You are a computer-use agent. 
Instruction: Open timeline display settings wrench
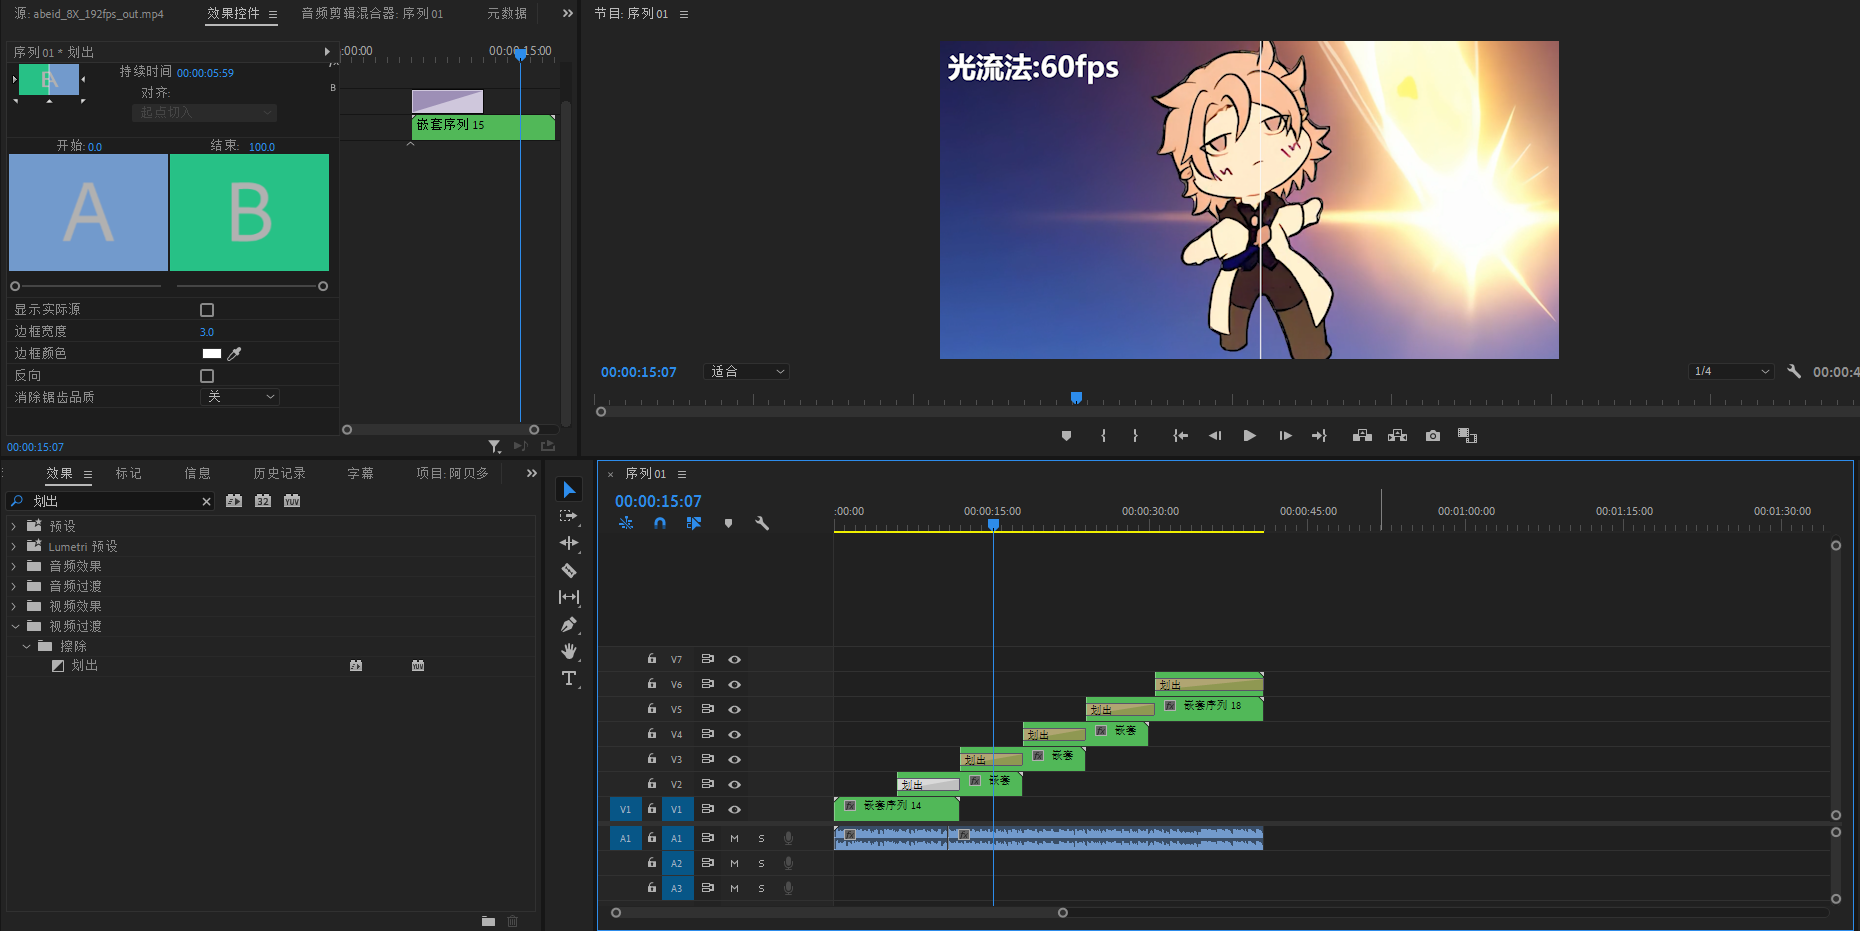coord(762,523)
